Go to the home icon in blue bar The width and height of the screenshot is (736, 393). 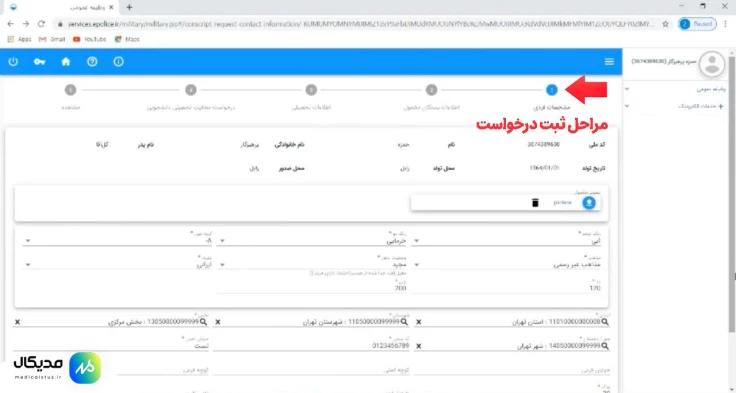pyautogui.click(x=66, y=62)
